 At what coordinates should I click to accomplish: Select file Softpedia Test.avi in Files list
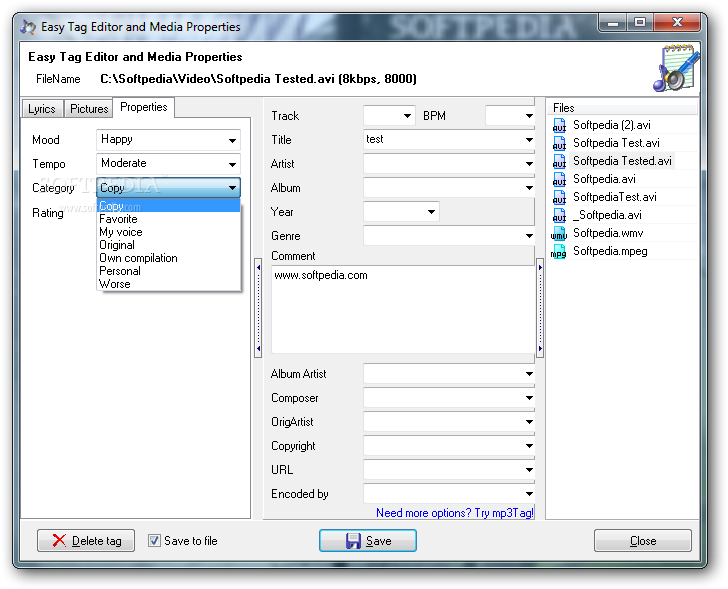[616, 143]
